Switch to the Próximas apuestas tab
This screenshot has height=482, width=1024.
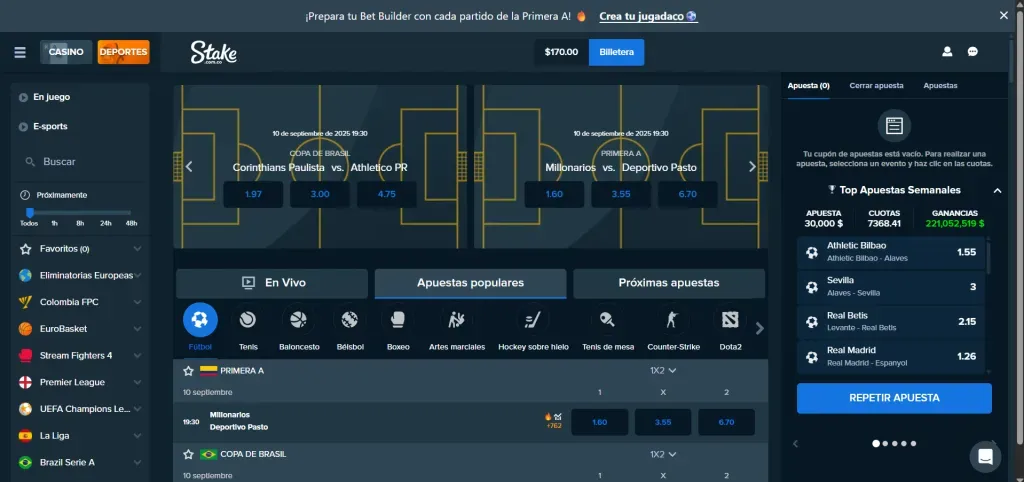pos(668,283)
